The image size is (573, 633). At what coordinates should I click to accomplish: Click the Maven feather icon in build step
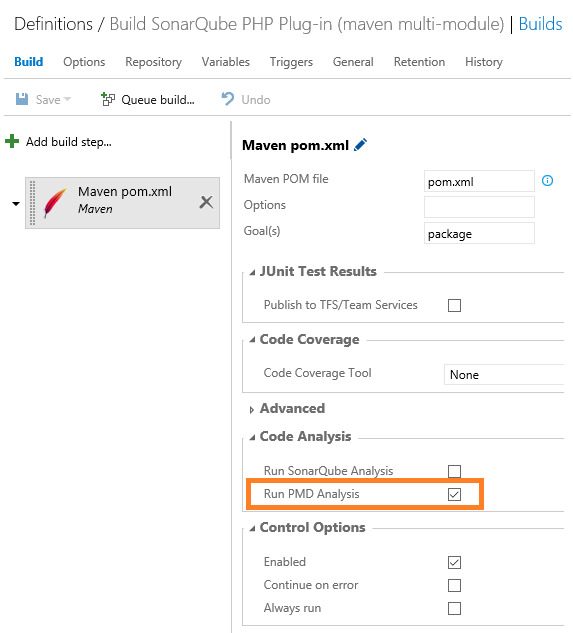point(55,203)
